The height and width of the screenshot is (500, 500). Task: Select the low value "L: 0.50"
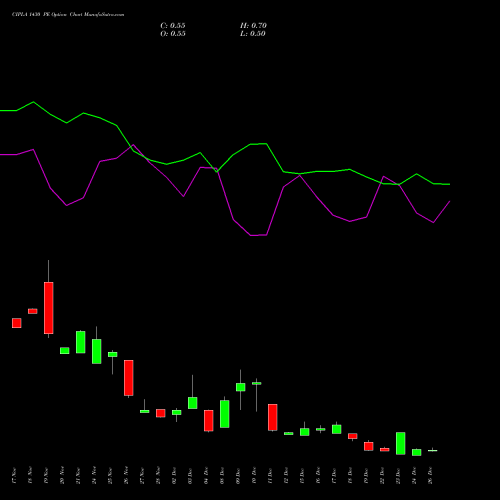click(x=253, y=34)
